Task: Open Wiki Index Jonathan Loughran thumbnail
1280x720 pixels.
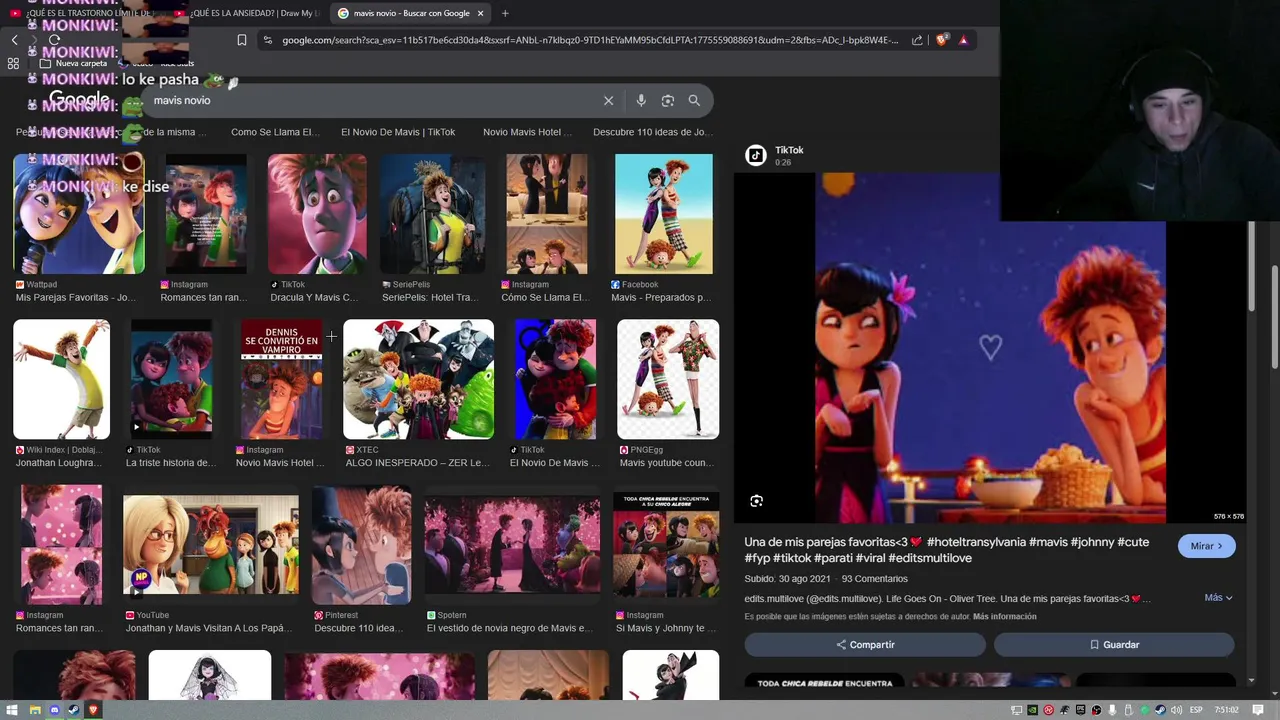Action: 61,379
